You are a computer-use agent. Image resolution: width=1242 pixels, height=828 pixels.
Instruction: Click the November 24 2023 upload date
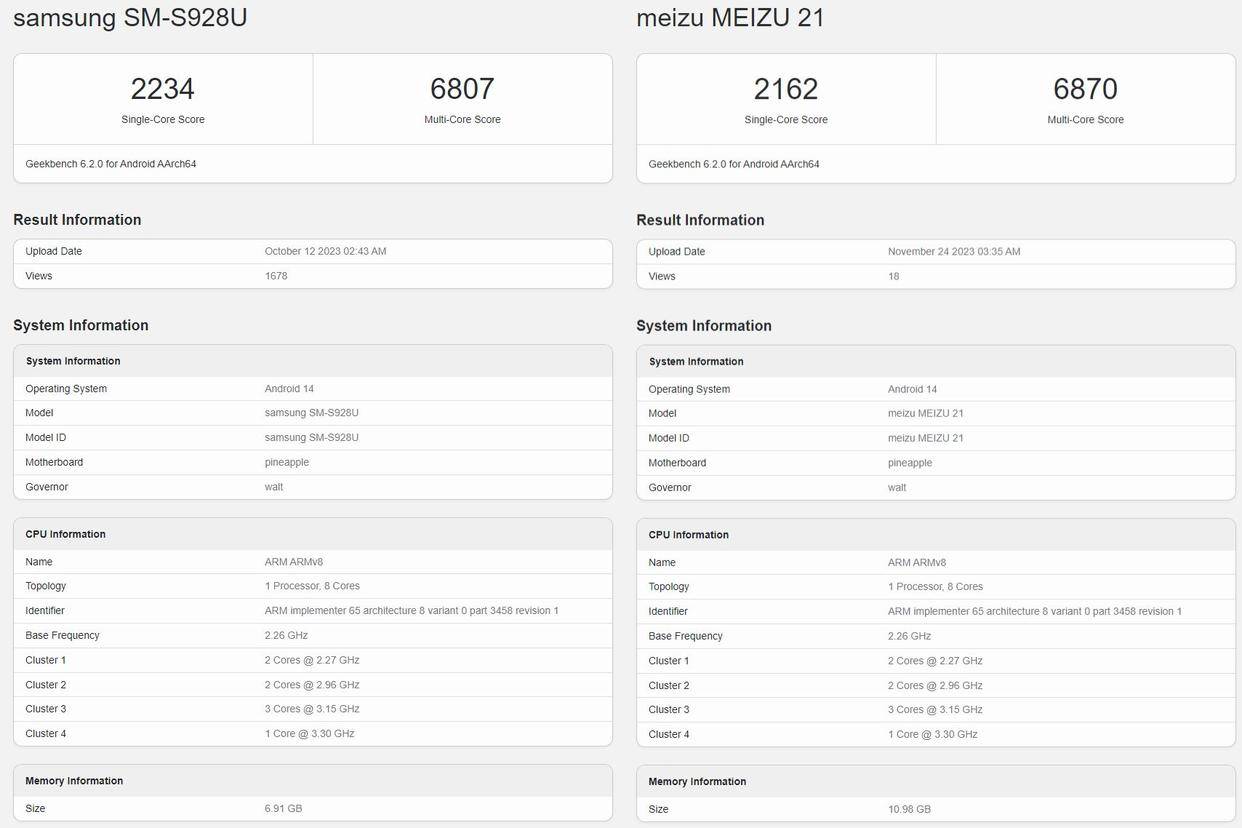click(x=954, y=252)
